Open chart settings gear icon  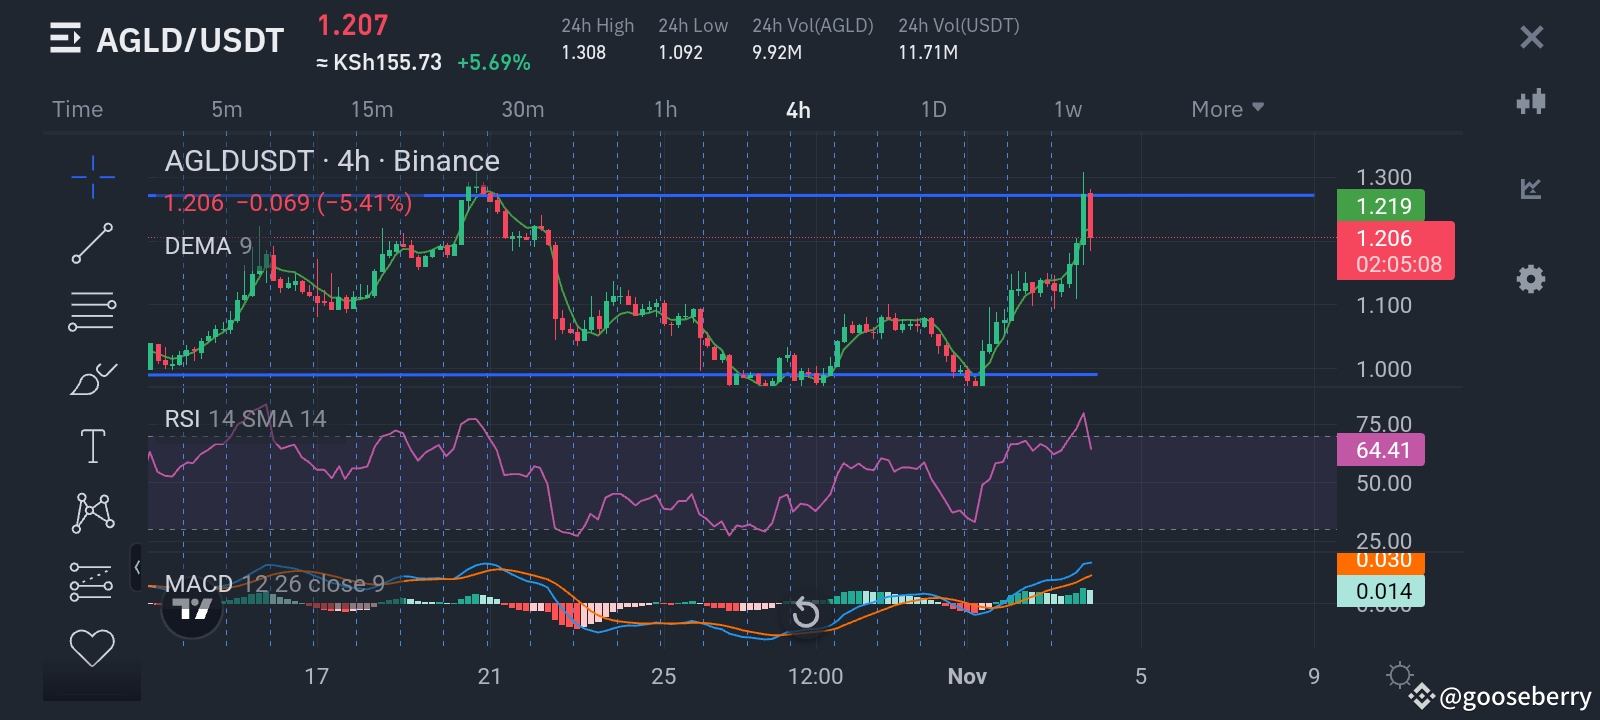(1530, 279)
